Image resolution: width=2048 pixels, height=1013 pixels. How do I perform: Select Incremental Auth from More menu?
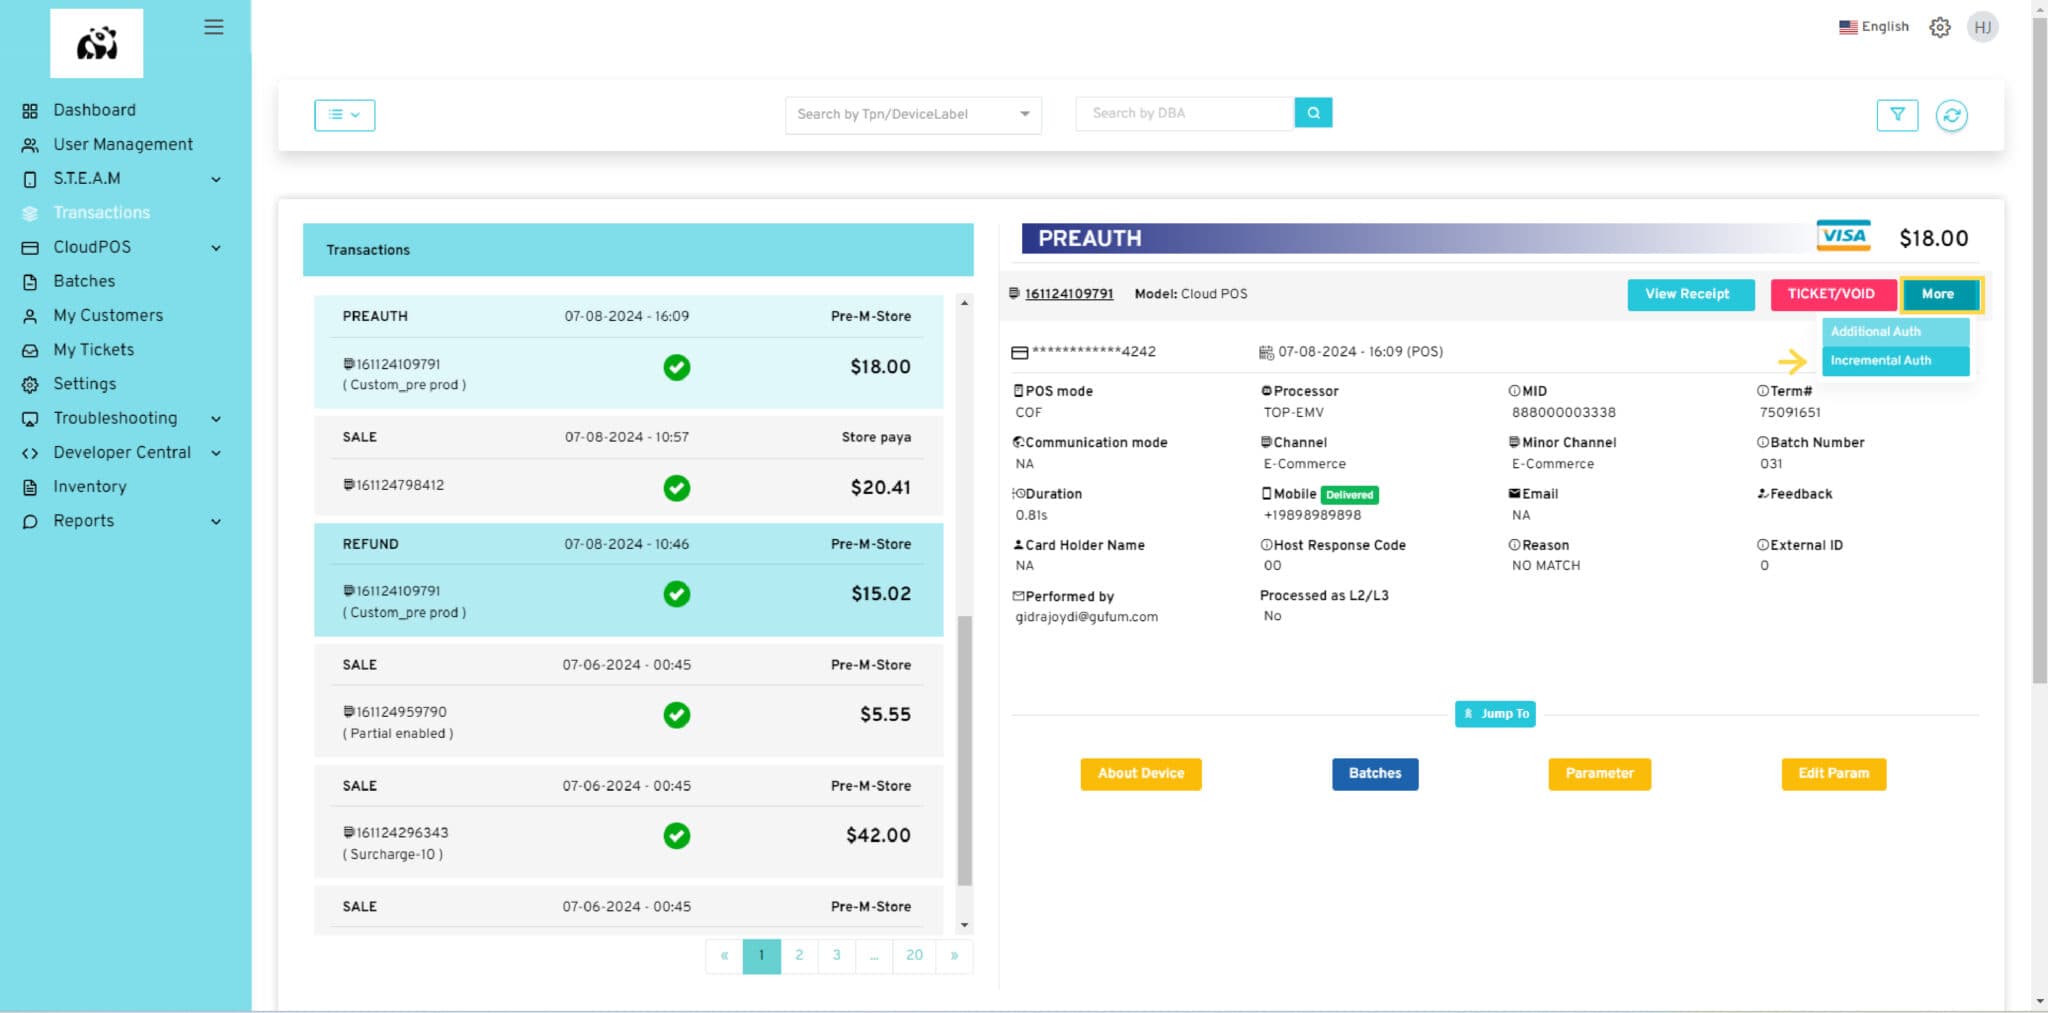coord(1895,361)
